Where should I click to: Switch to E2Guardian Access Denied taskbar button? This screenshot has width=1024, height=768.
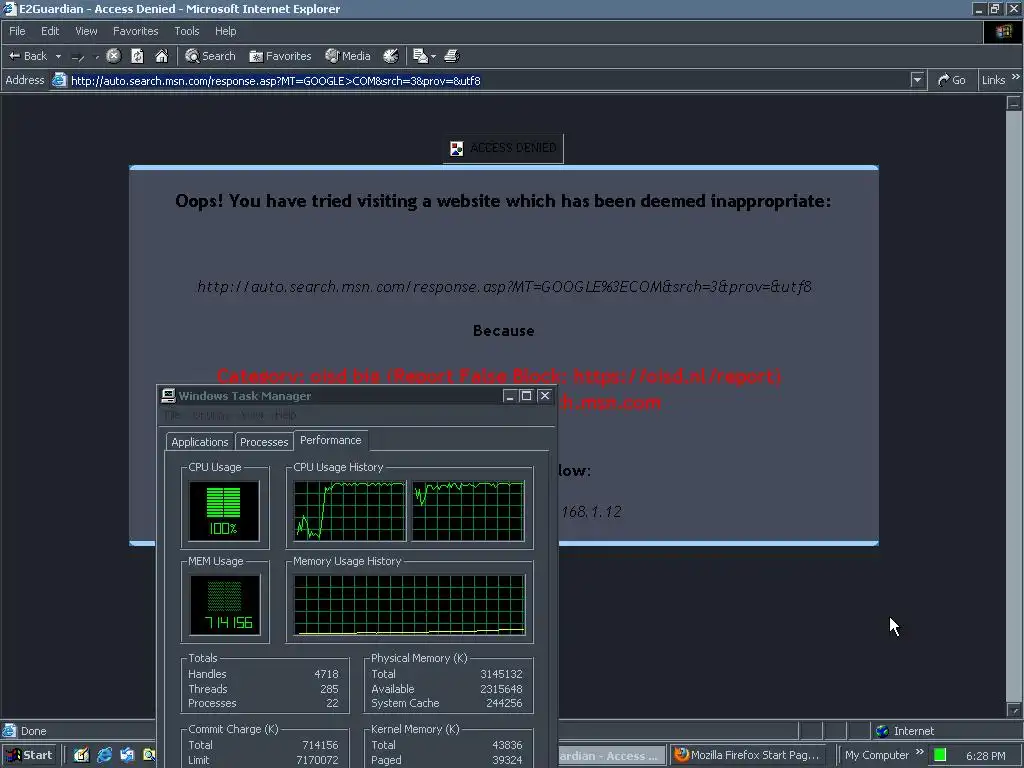tap(611, 756)
